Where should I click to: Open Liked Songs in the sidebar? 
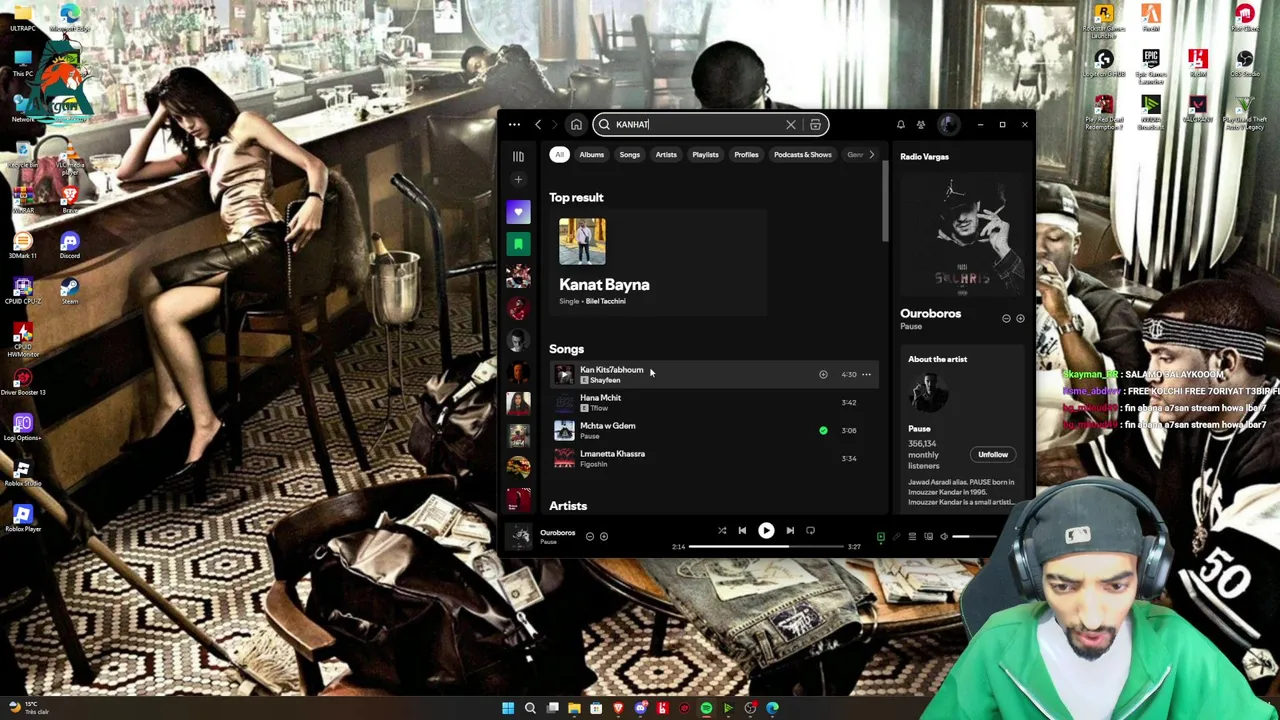coord(518,212)
